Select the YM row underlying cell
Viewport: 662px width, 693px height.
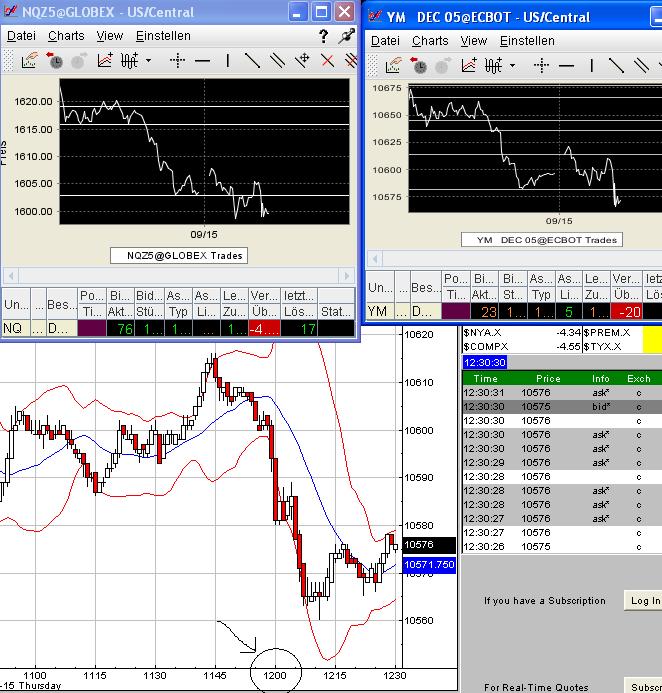click(x=380, y=312)
